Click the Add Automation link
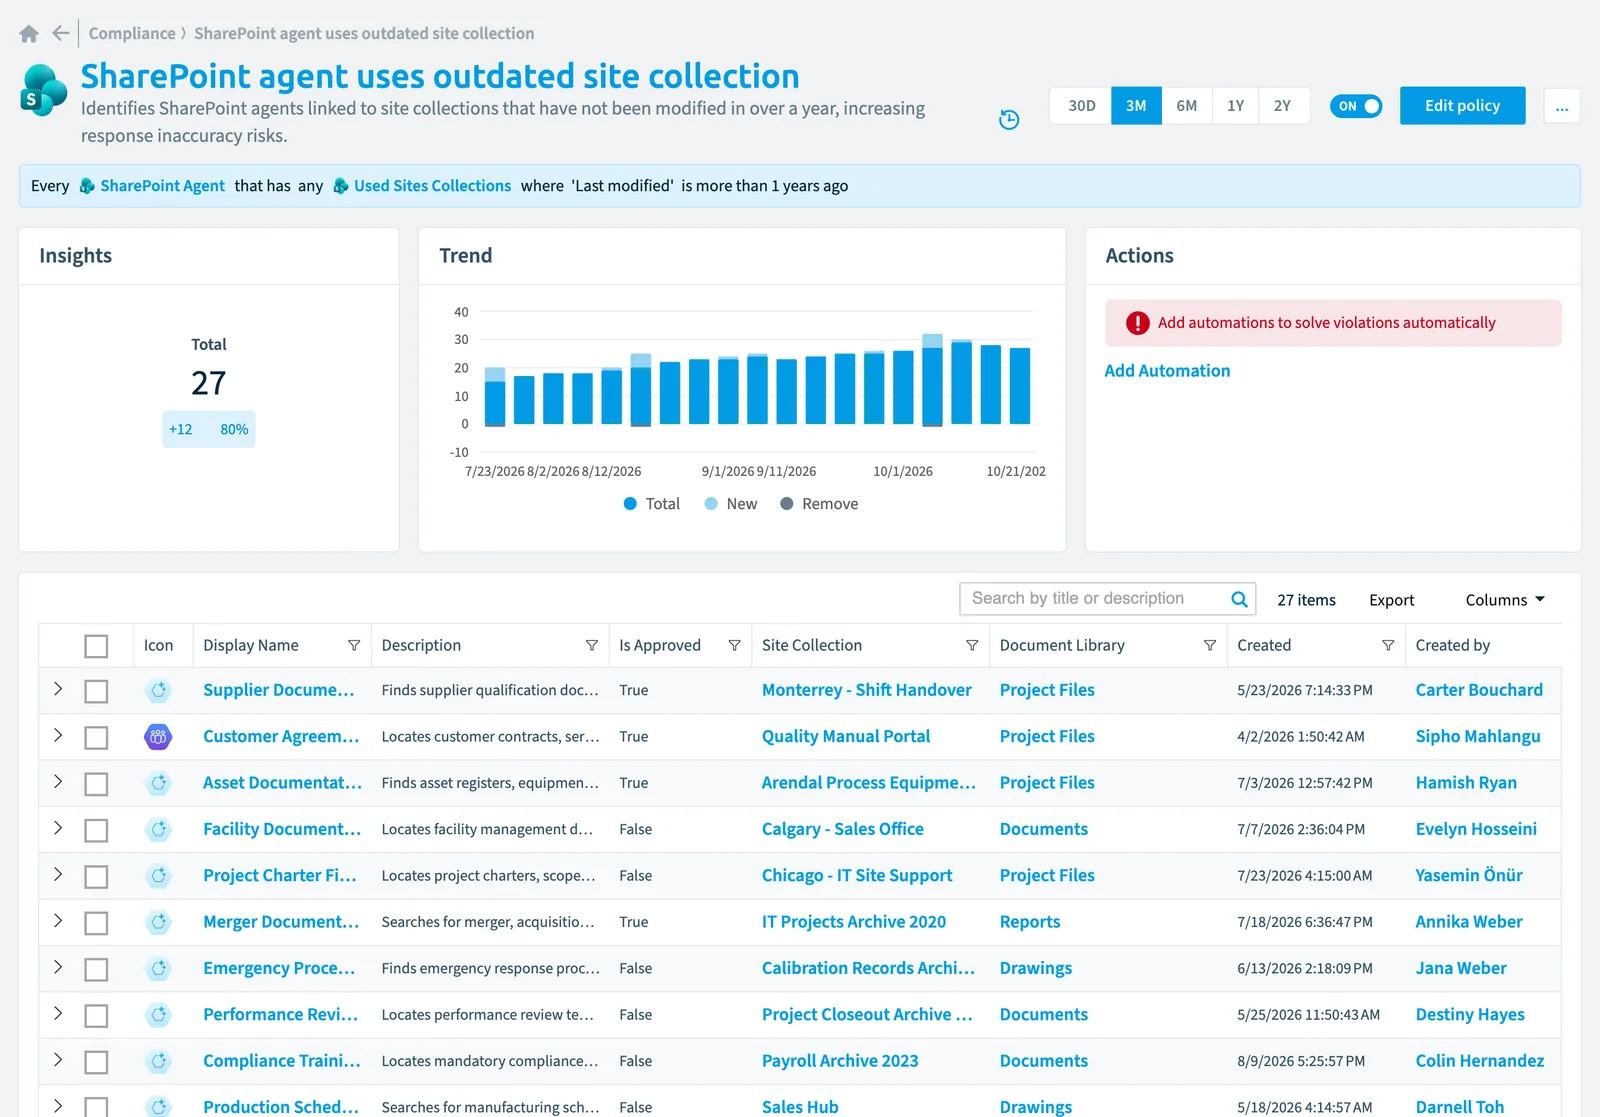Image resolution: width=1600 pixels, height=1117 pixels. click(1167, 371)
